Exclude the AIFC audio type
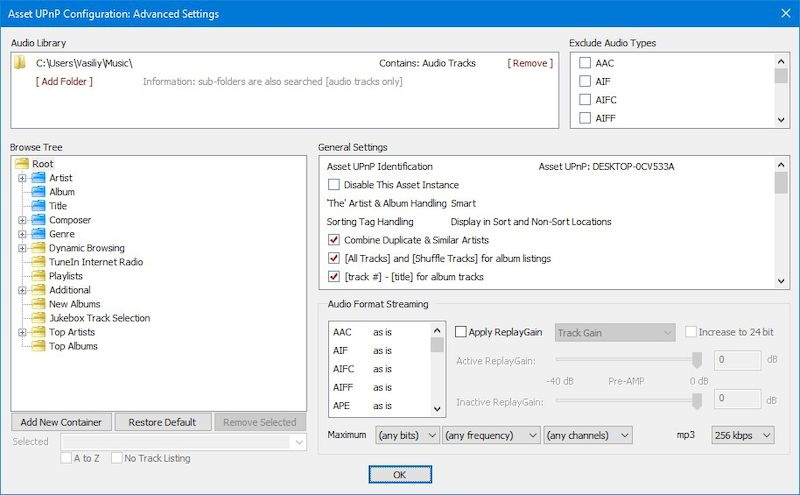The width and height of the screenshot is (800, 495). point(585,100)
